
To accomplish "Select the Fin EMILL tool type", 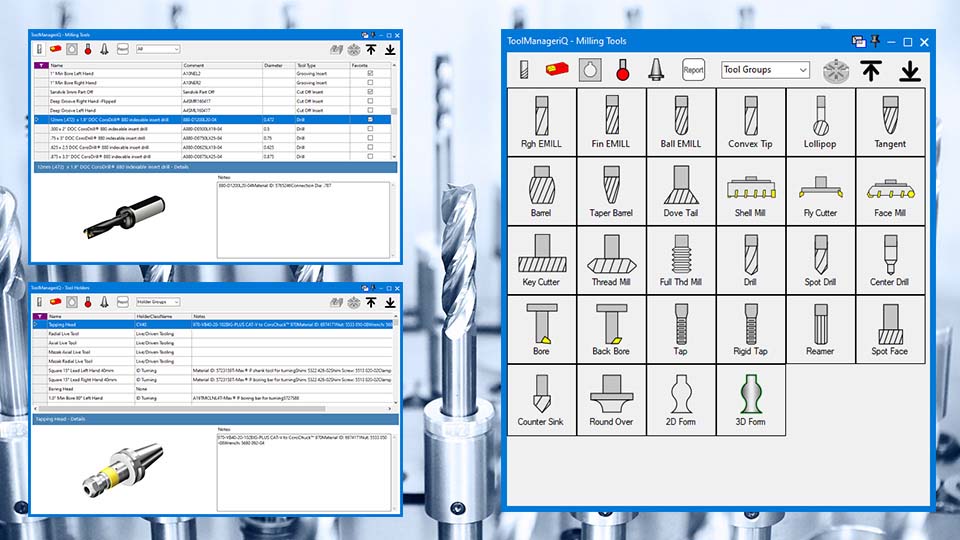I will coord(611,122).
